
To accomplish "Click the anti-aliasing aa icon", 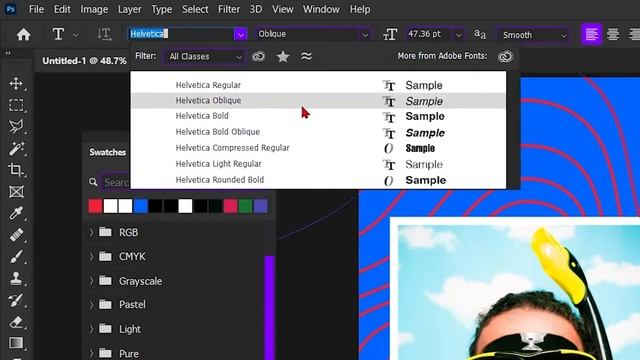I will coord(480,34).
